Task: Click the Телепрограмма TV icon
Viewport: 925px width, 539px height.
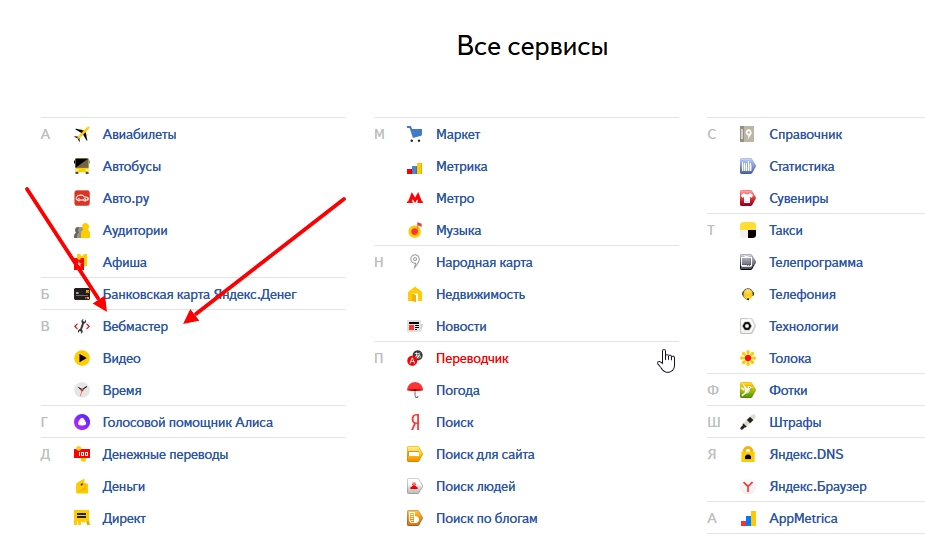Action: (x=747, y=262)
